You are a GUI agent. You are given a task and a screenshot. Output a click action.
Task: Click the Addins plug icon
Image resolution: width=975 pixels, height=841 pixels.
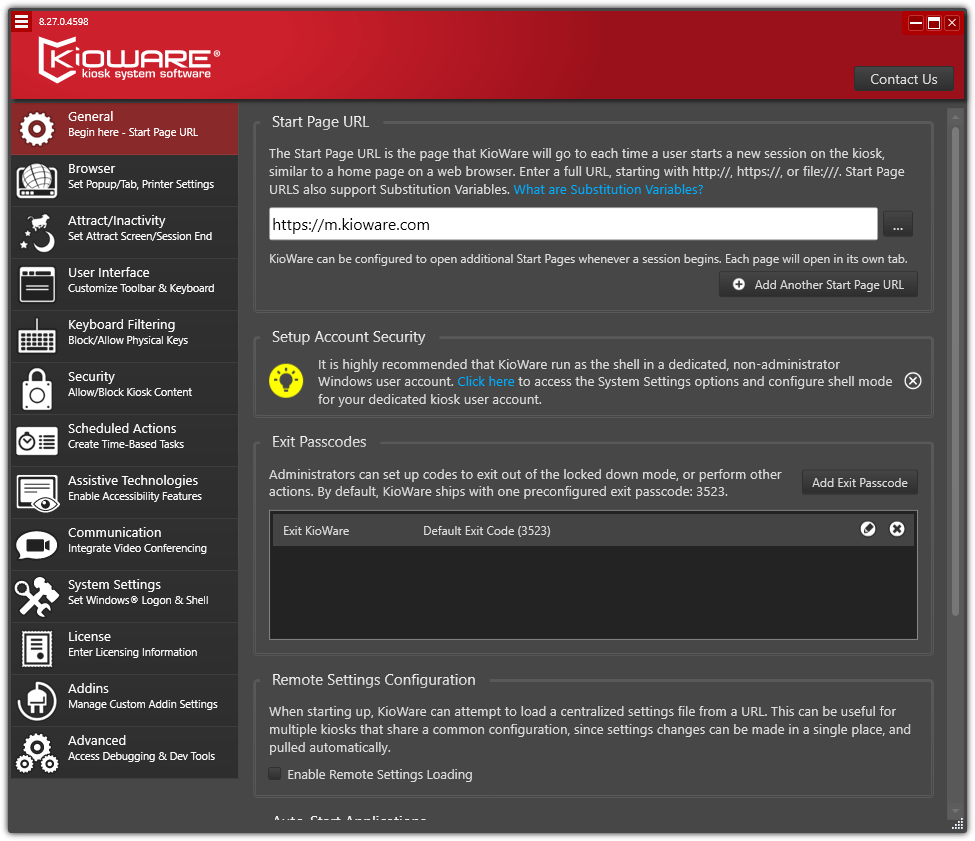pos(37,701)
